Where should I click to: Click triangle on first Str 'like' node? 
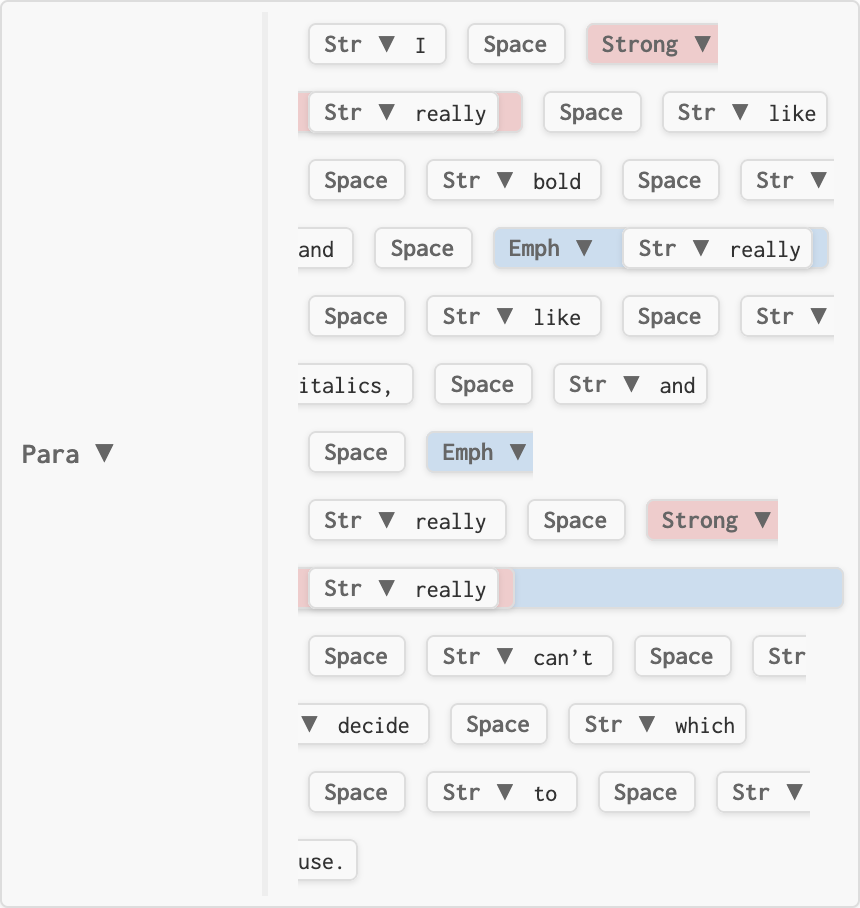click(740, 112)
